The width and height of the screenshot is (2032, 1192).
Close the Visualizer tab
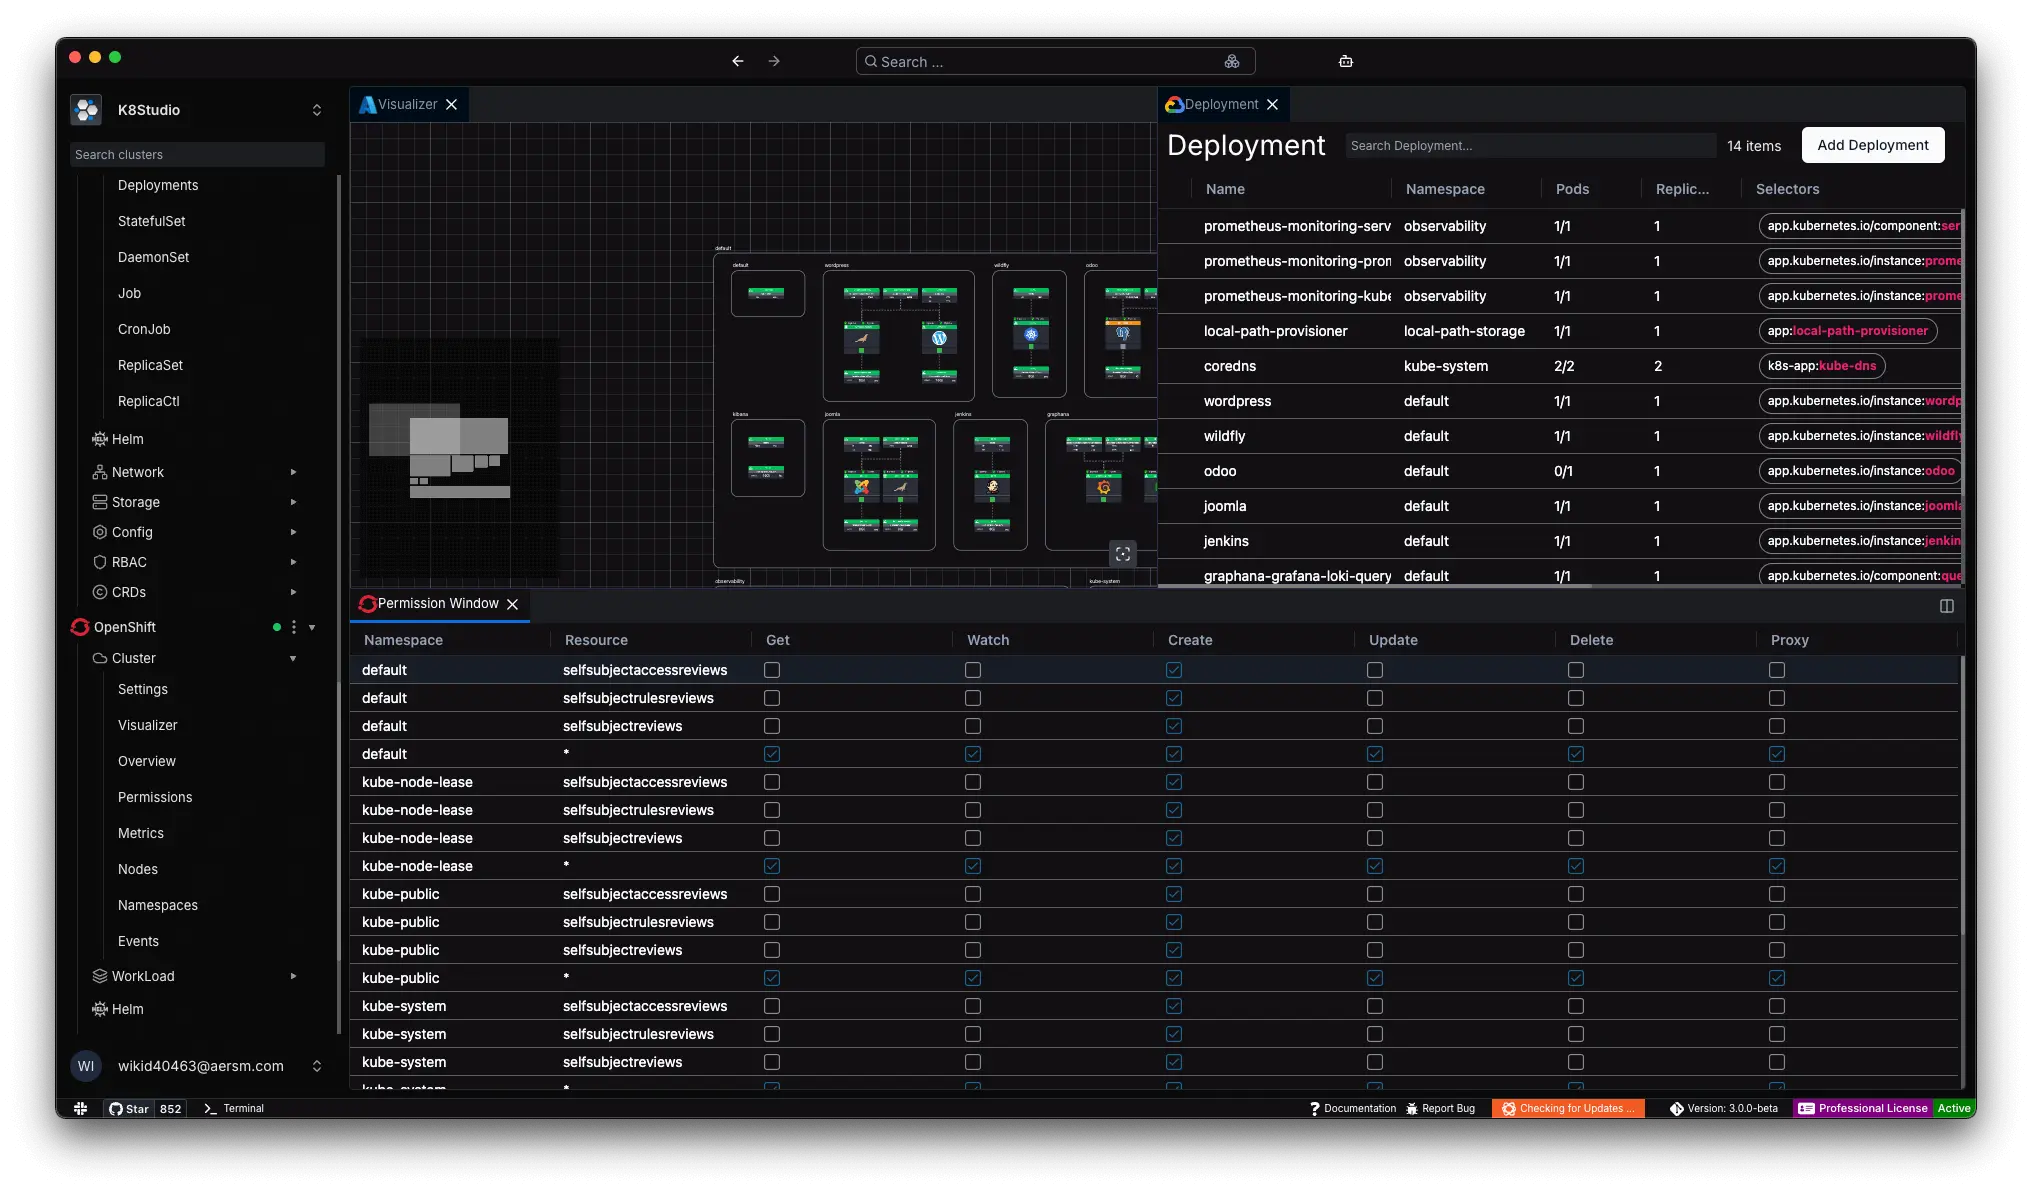pos(452,104)
